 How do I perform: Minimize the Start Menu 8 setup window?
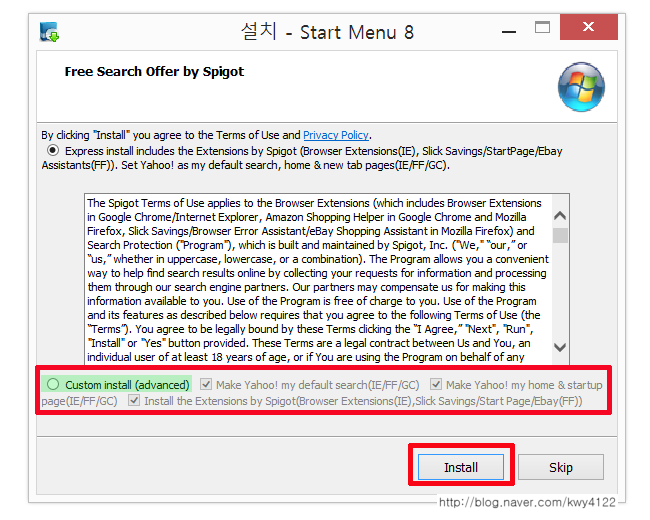(x=509, y=32)
